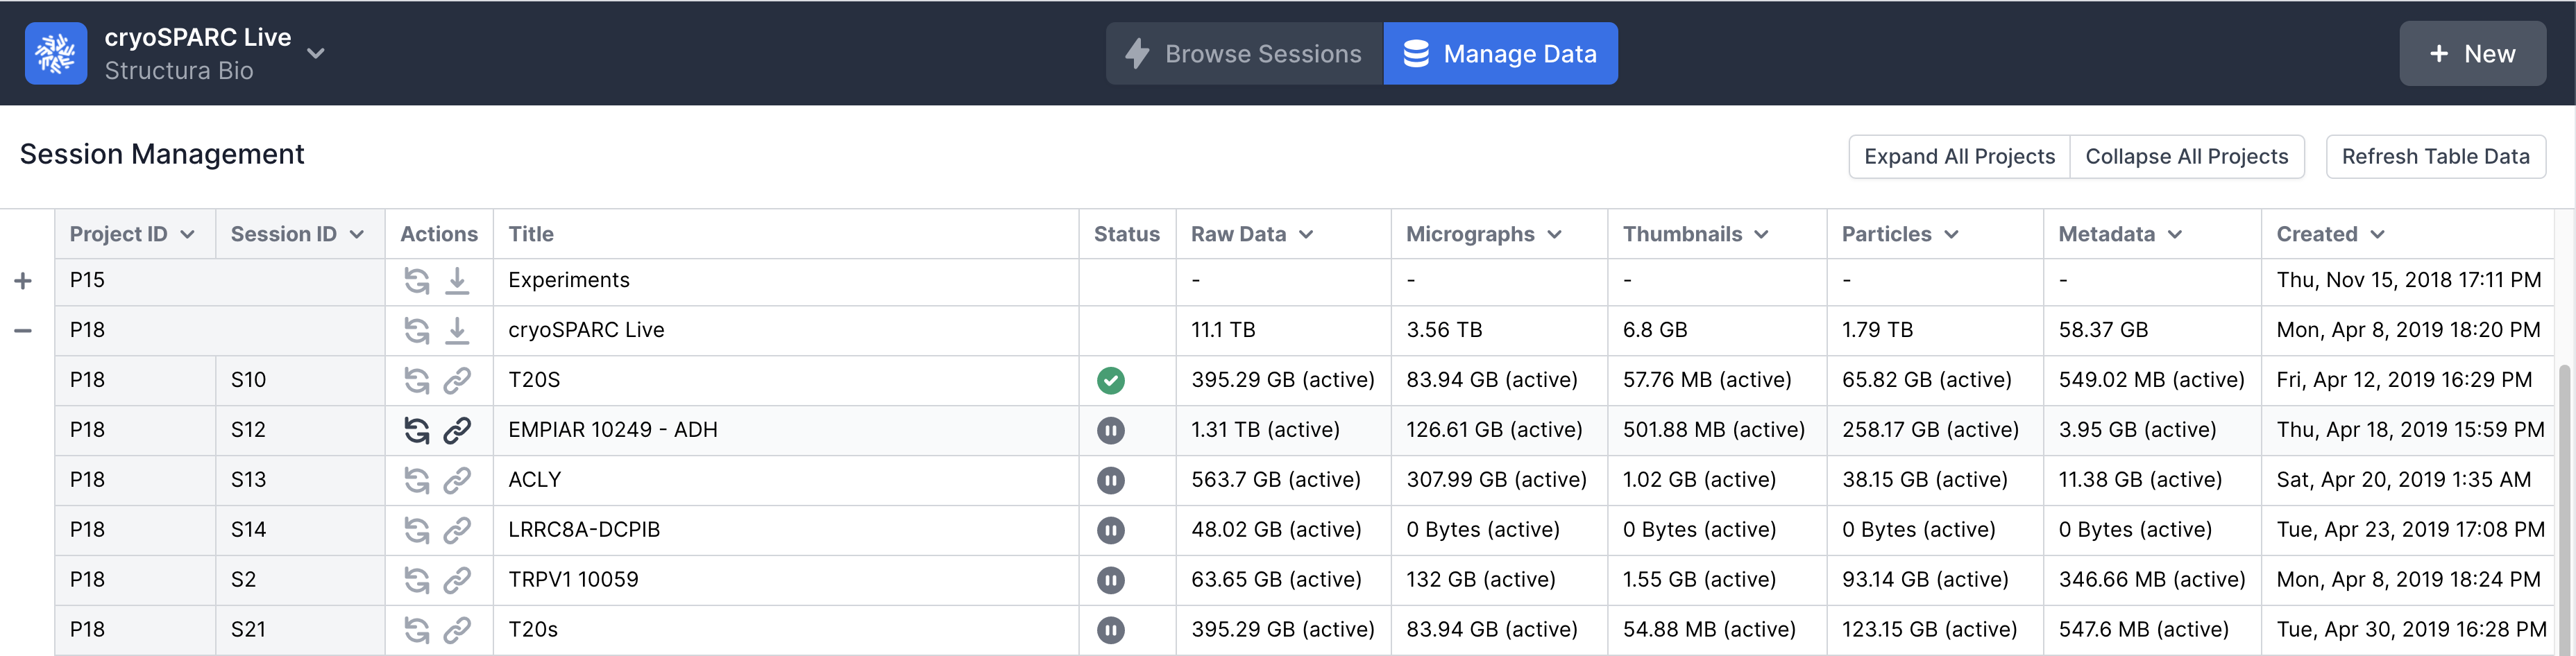This screenshot has width=2576, height=656.
Task: Link icon for session S21 T20s
Action: click(457, 631)
